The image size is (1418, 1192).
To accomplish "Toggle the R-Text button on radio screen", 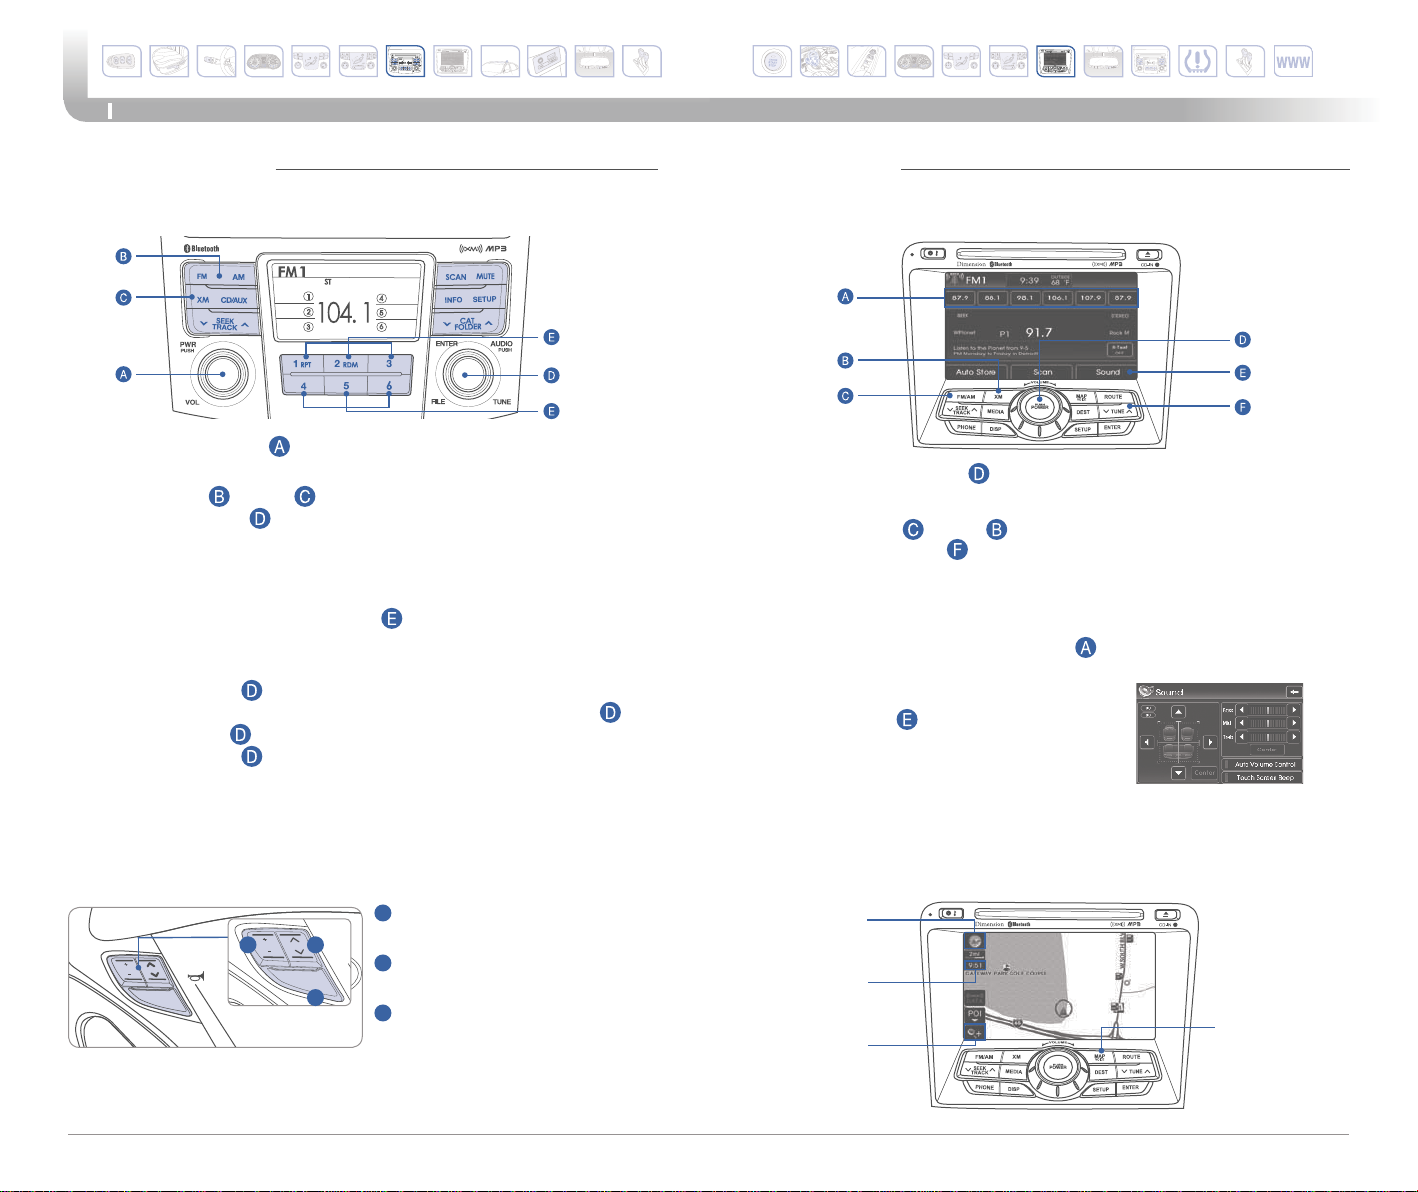I will [x=1120, y=350].
